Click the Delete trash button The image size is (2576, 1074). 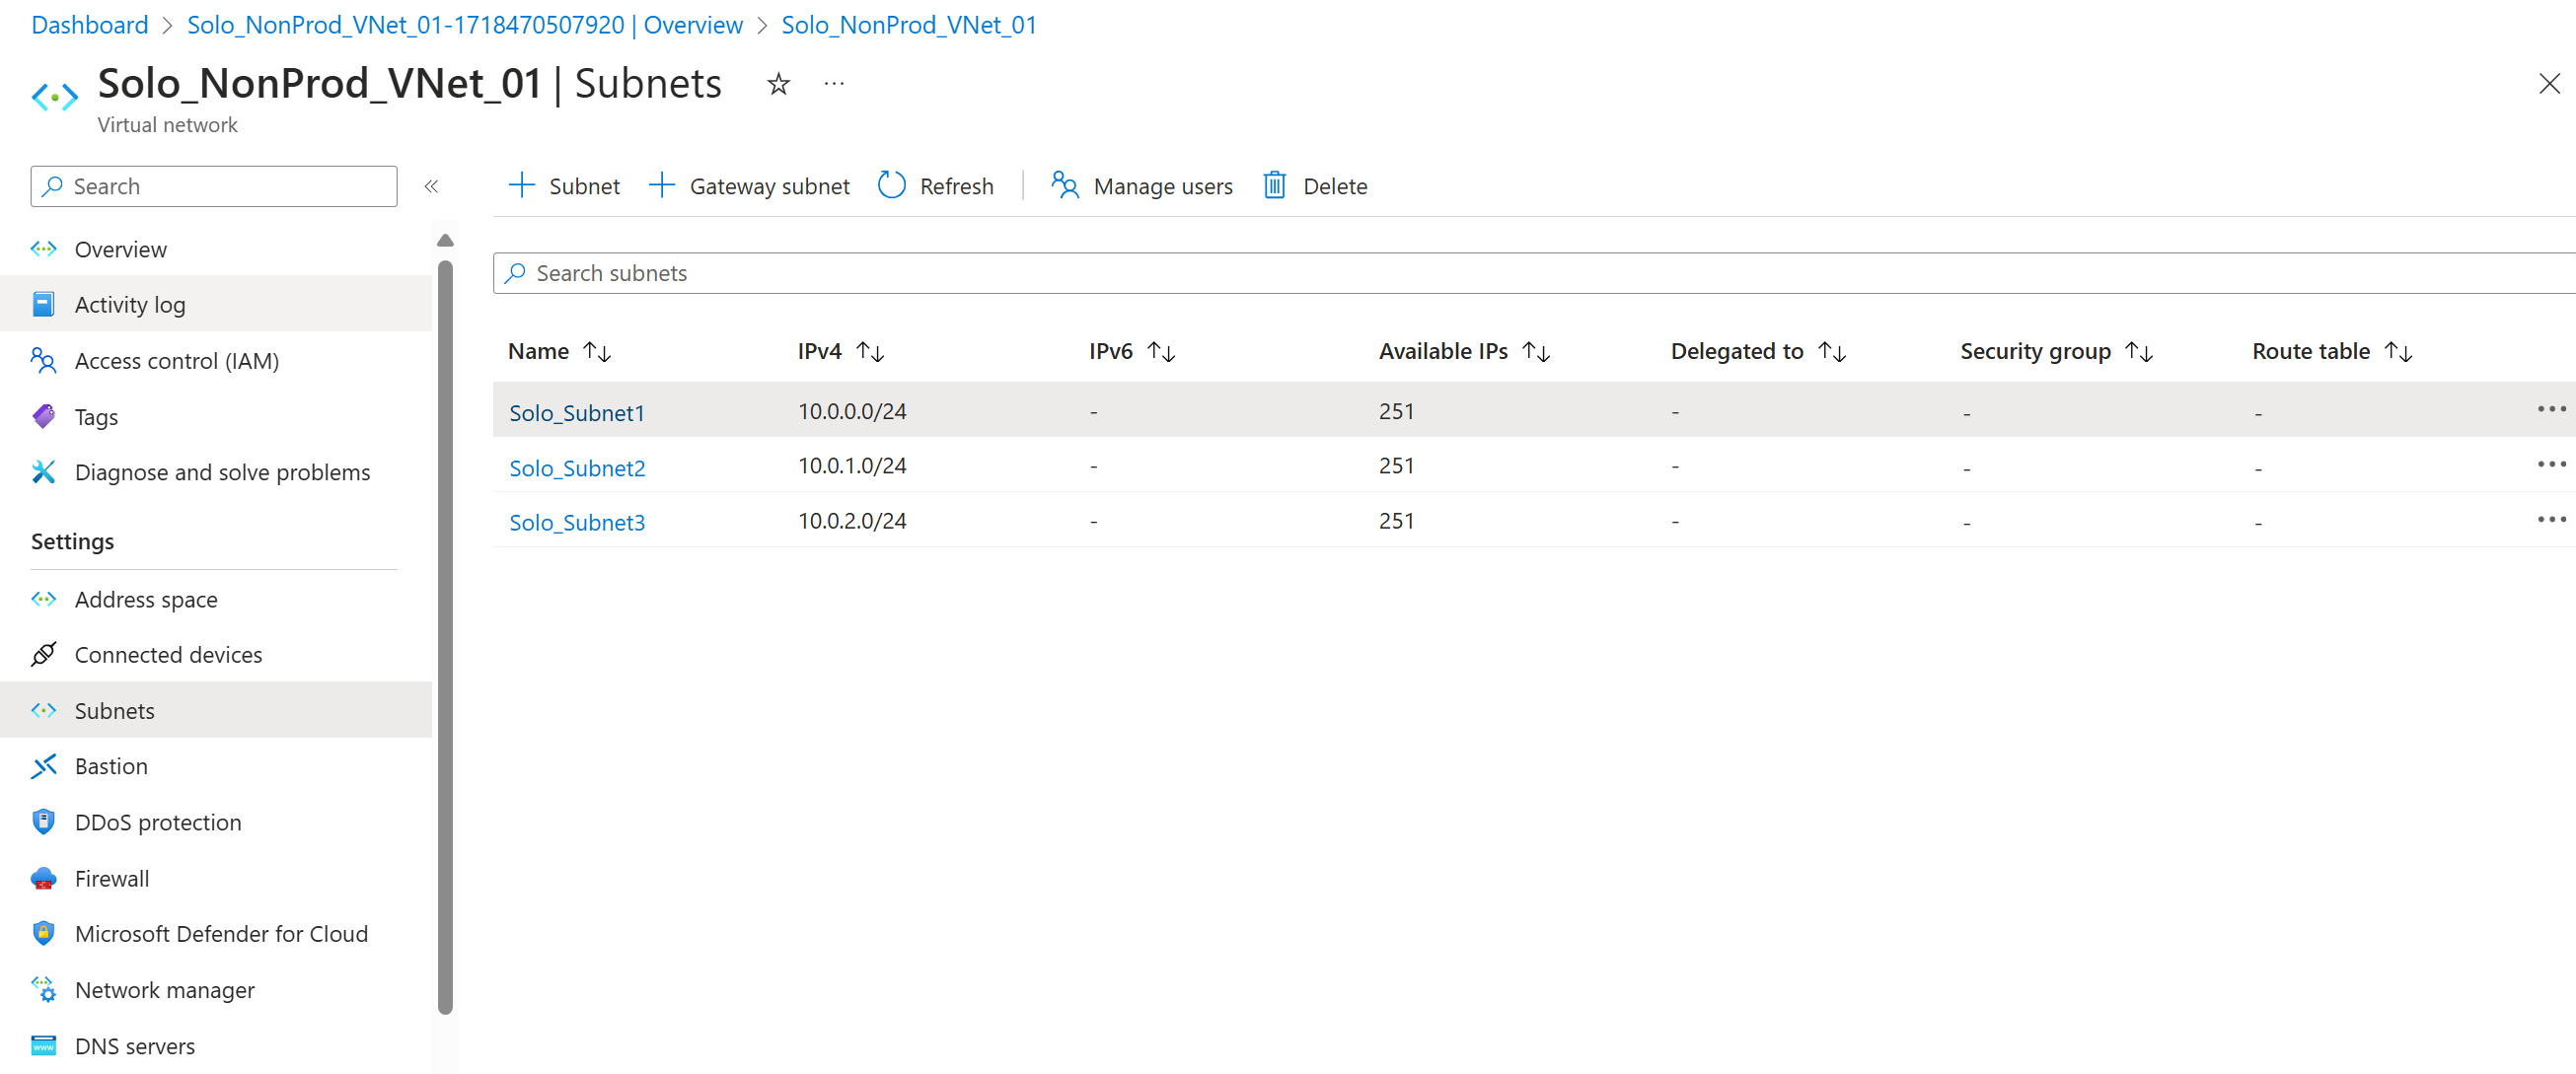[1315, 186]
